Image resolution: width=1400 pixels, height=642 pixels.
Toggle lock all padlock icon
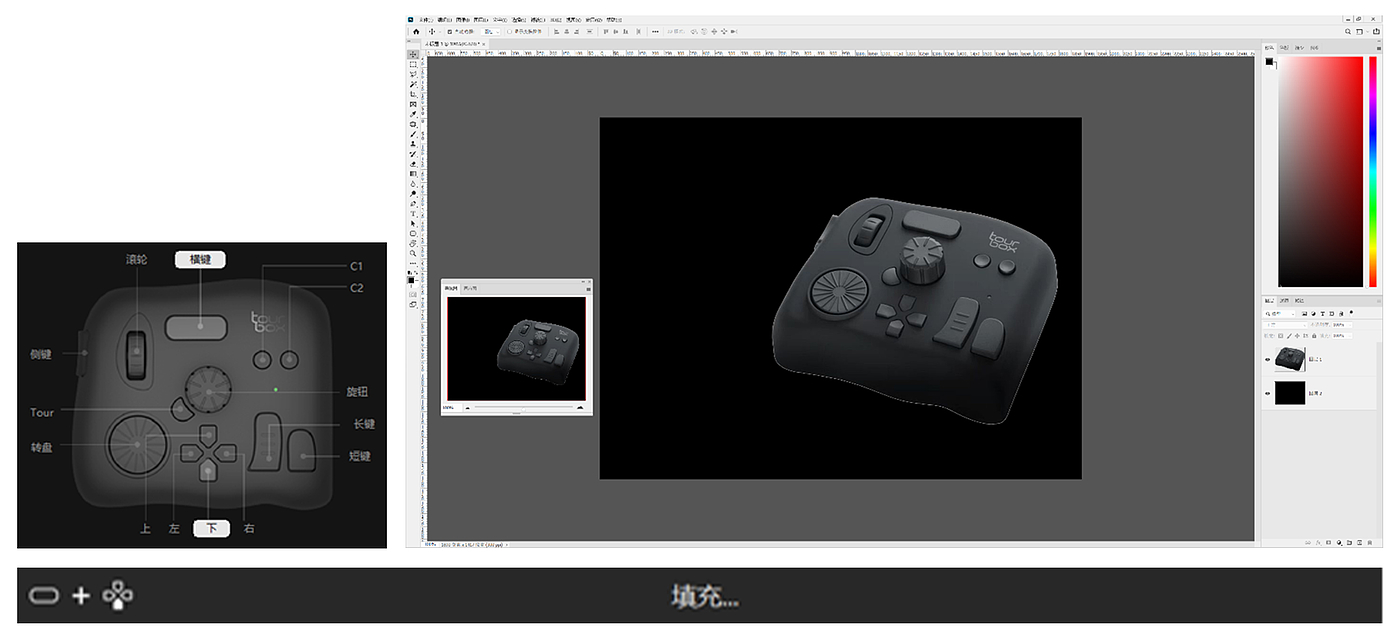pyautogui.click(x=1314, y=336)
